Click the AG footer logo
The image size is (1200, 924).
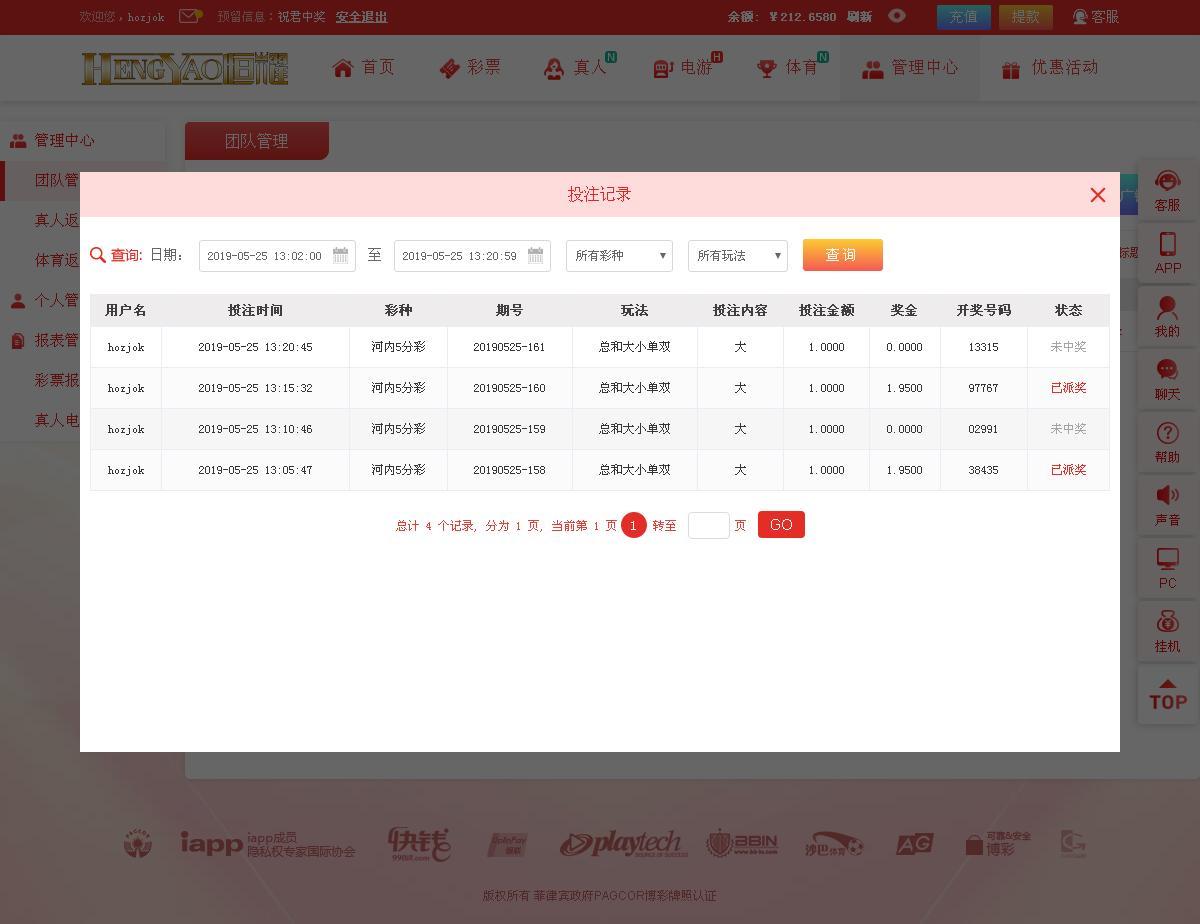(914, 844)
